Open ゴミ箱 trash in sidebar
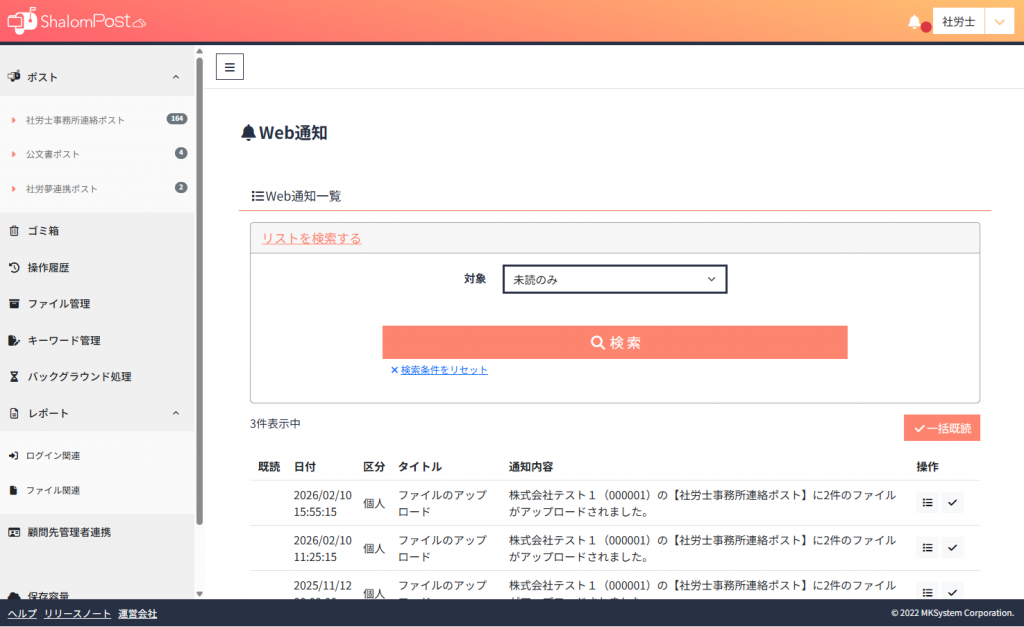Screen dimensions: 1024x627 [43, 231]
